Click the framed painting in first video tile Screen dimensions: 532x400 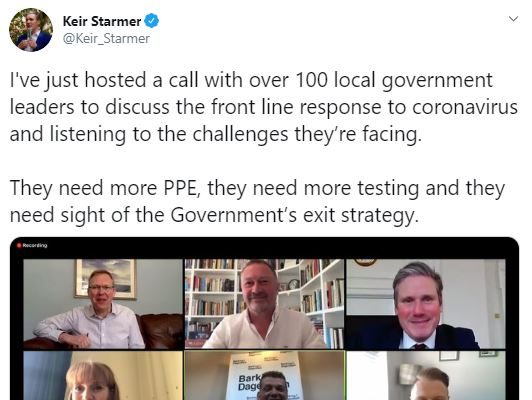coord(106,279)
